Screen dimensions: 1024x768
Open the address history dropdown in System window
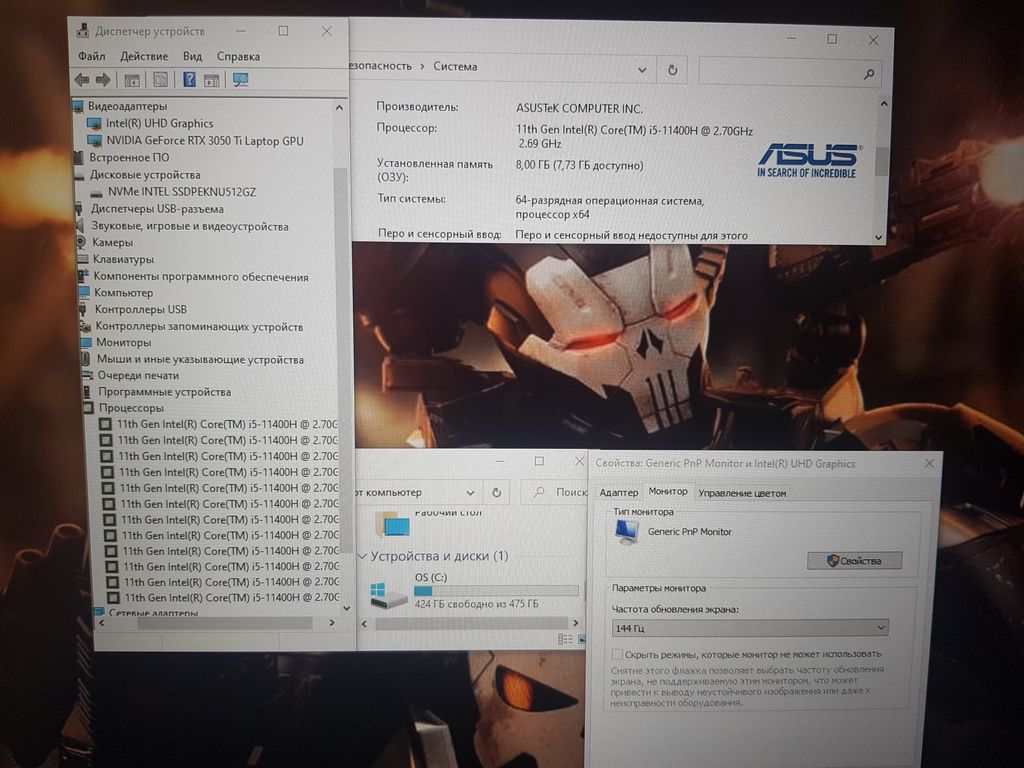[x=644, y=70]
